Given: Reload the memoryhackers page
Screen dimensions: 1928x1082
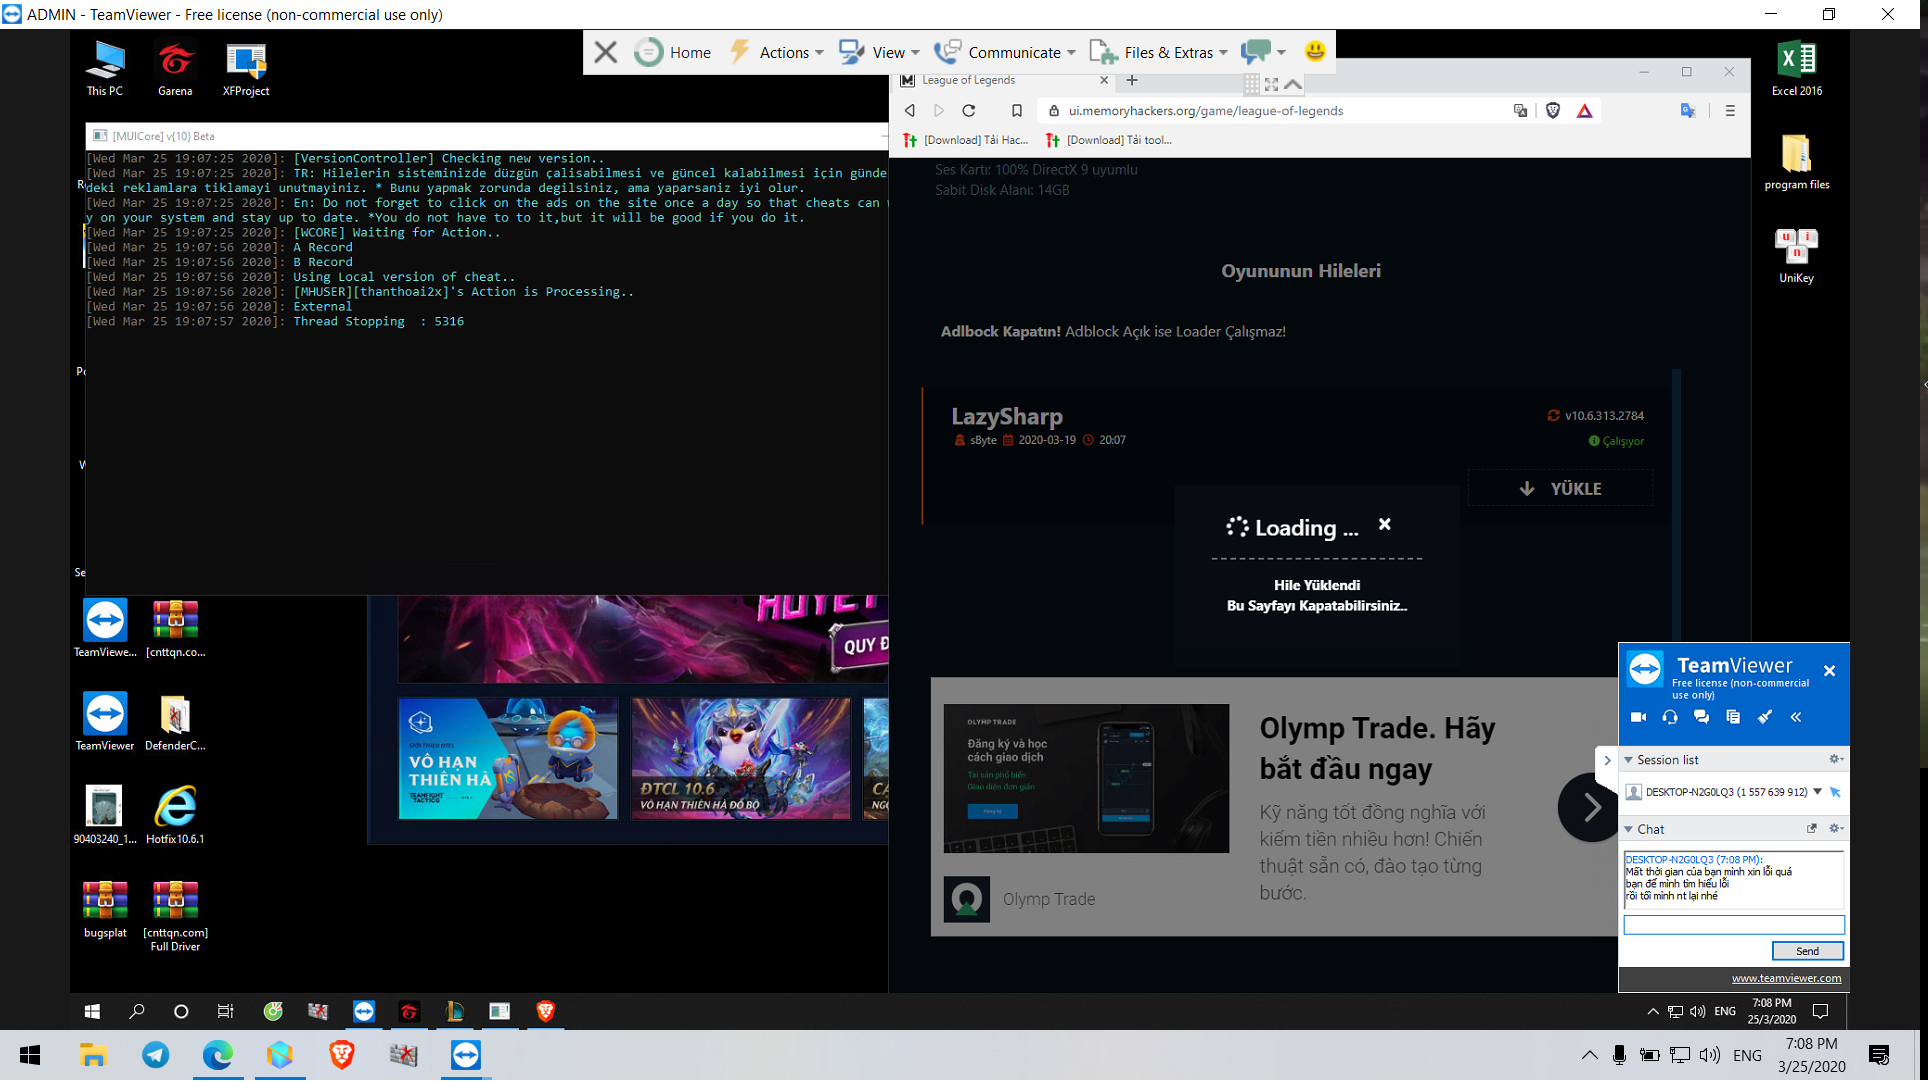Looking at the screenshot, I should coord(968,111).
